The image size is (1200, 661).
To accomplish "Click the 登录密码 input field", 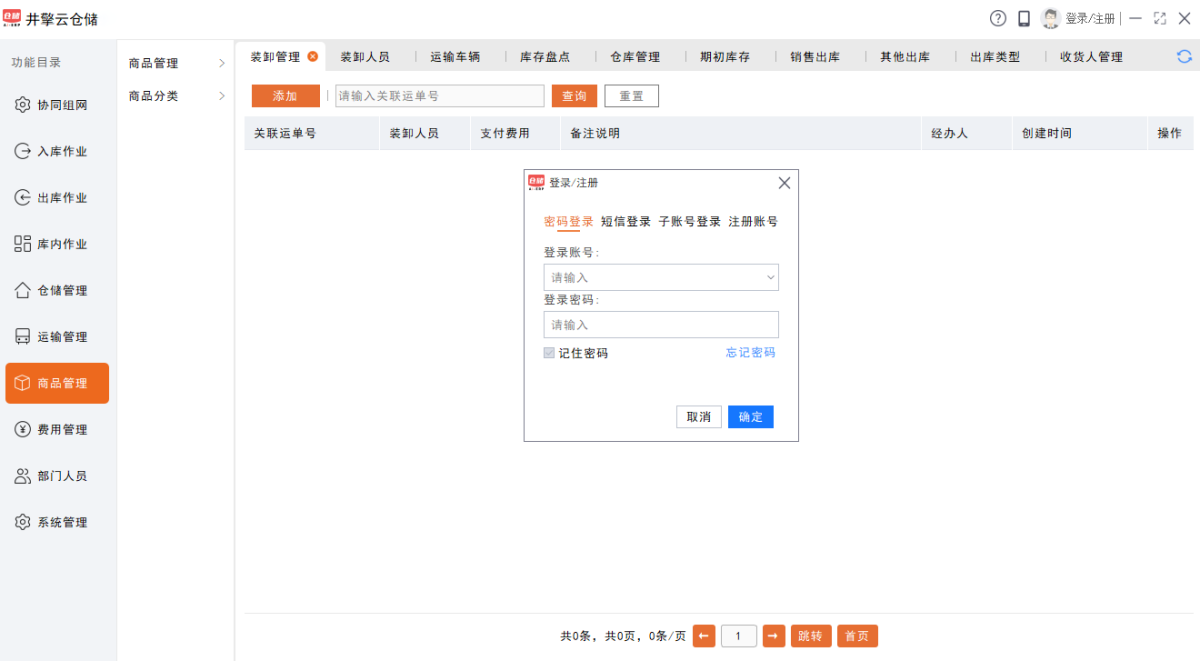I will pos(661,325).
